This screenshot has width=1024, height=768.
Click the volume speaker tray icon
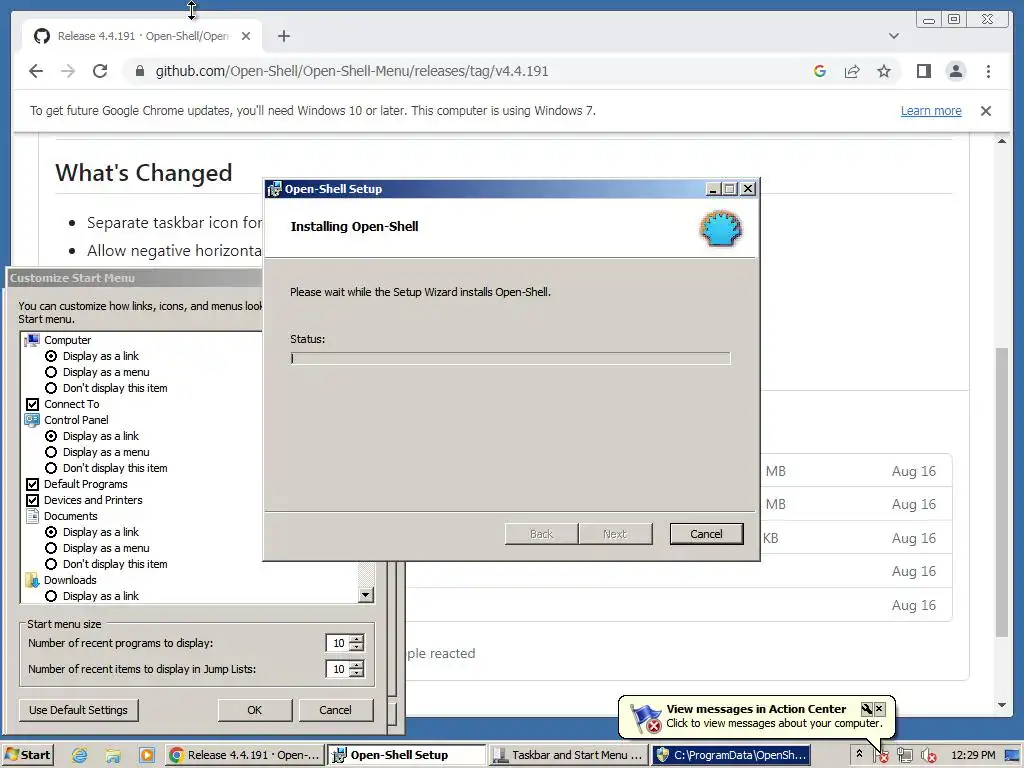click(928, 756)
